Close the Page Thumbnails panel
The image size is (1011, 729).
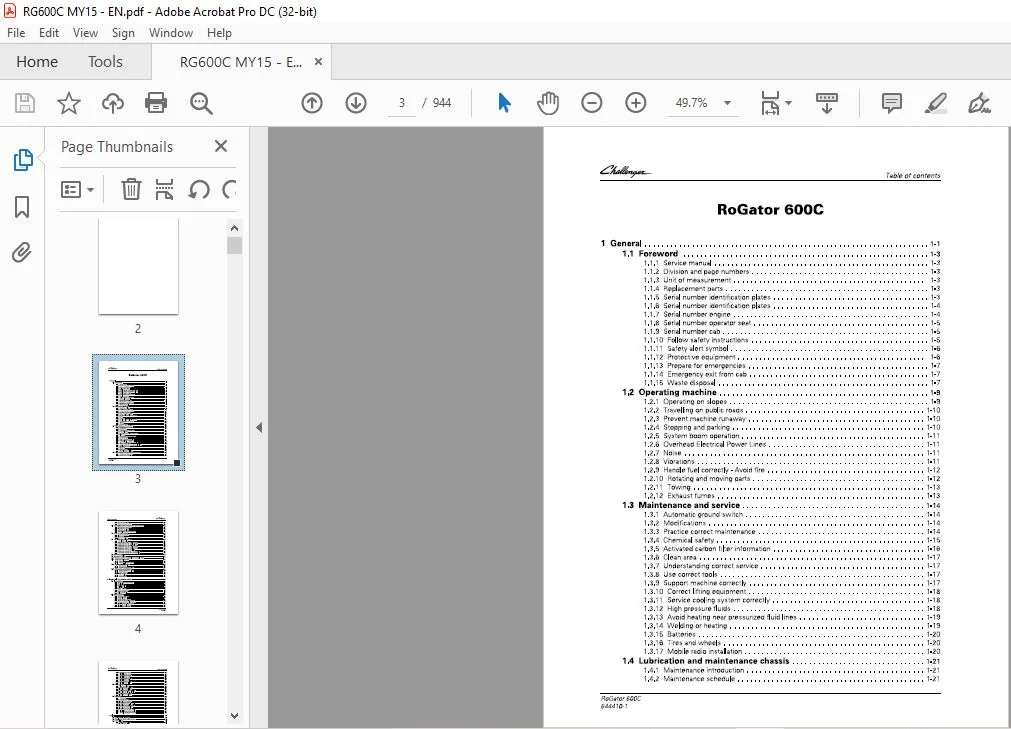coord(221,146)
